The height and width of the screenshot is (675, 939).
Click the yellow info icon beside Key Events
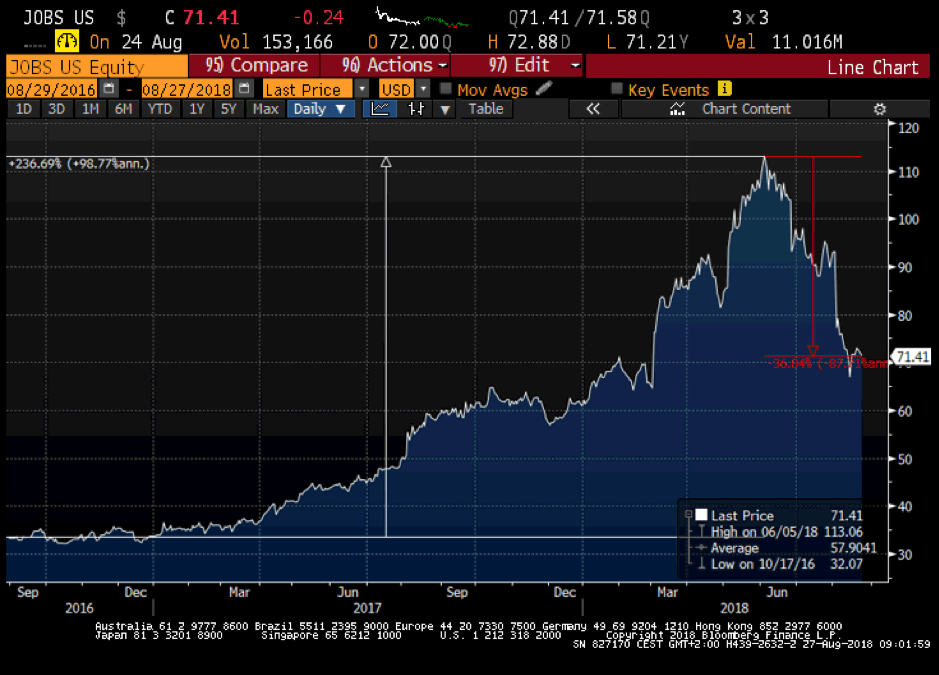tap(725, 89)
